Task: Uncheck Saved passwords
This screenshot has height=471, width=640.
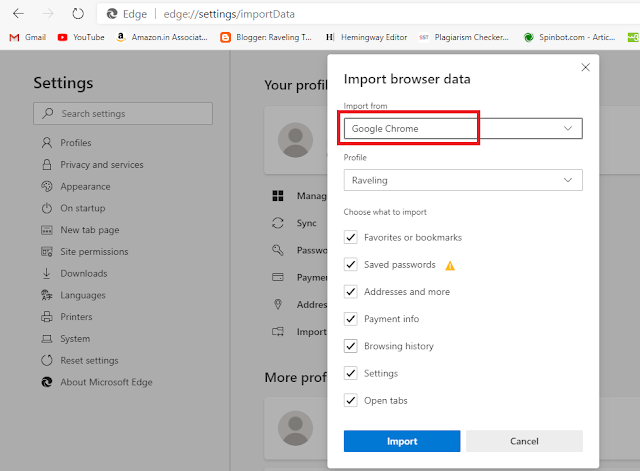Action: coord(351,264)
